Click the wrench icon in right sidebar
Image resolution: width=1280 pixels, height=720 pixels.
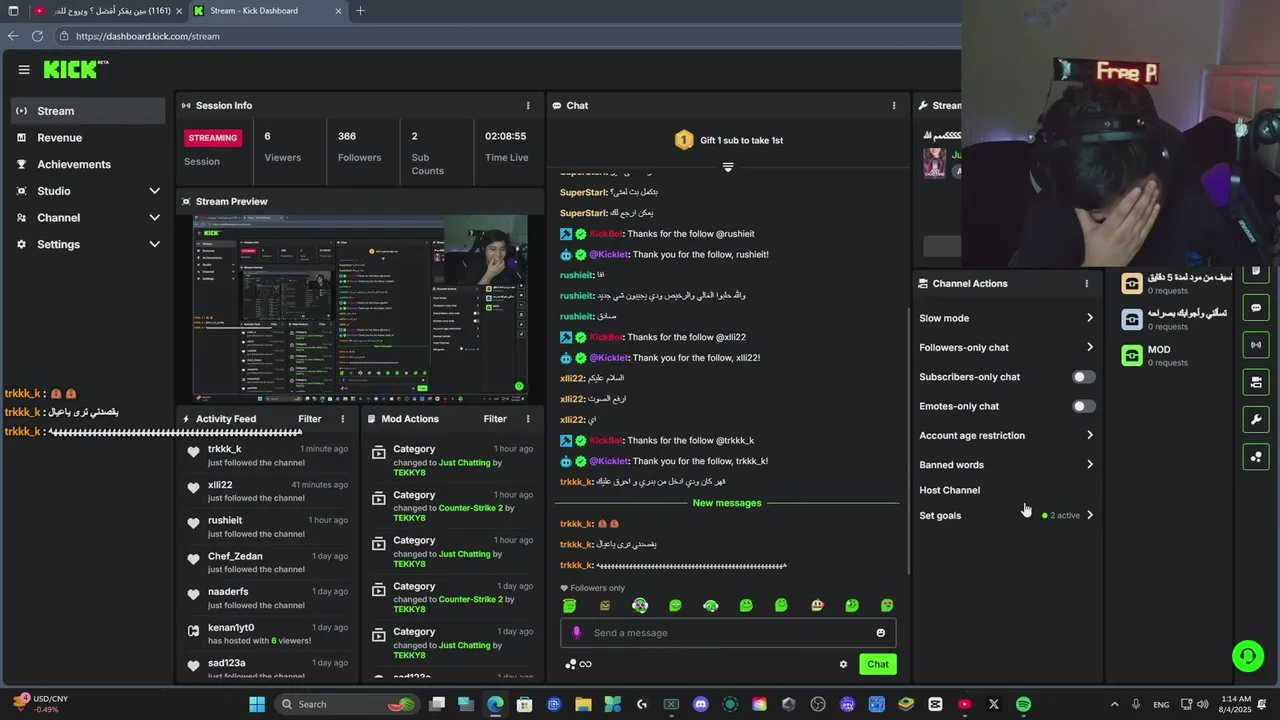tap(1256, 419)
